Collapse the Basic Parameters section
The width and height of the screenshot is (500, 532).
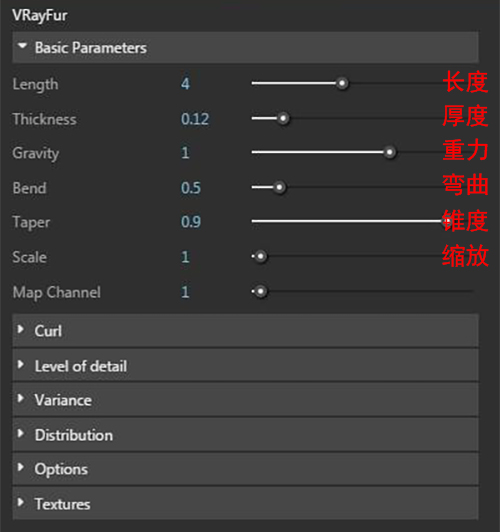[245, 48]
